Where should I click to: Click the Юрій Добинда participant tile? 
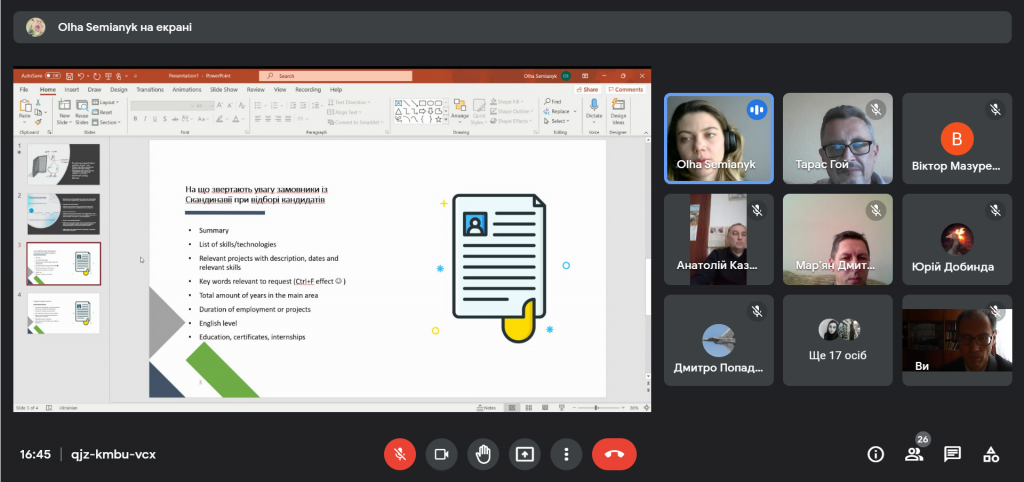point(957,239)
